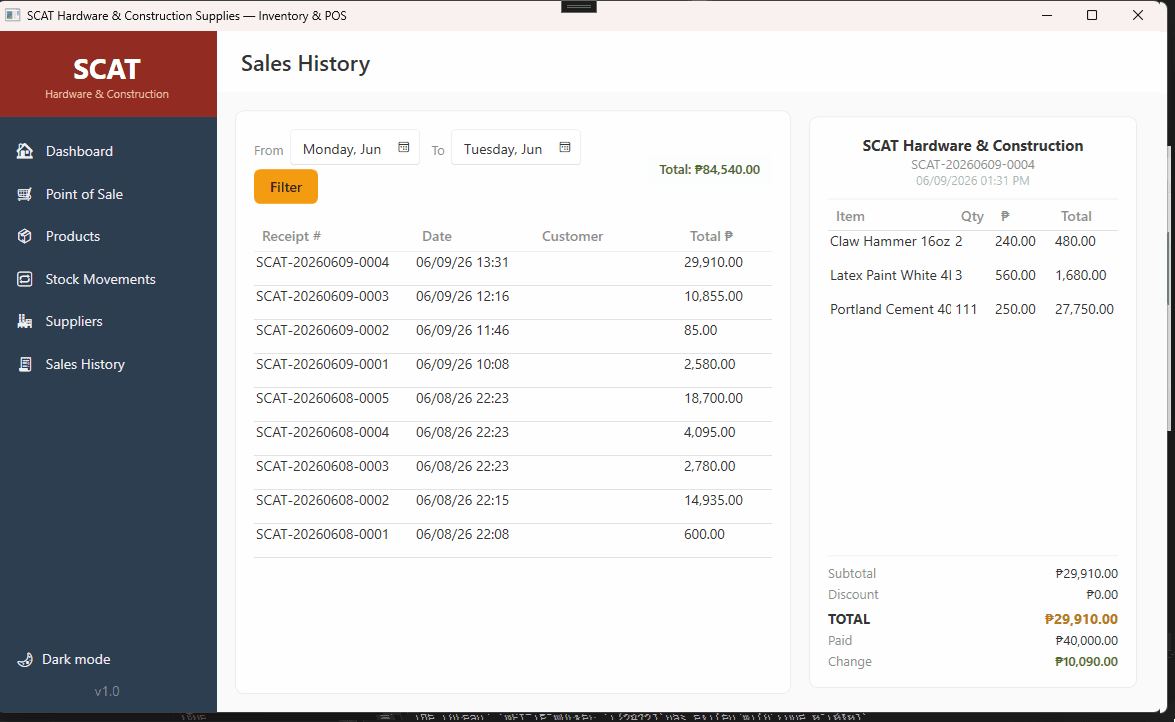The height and width of the screenshot is (722, 1175).
Task: Click the Point of Sale cart icon
Action: 25,194
